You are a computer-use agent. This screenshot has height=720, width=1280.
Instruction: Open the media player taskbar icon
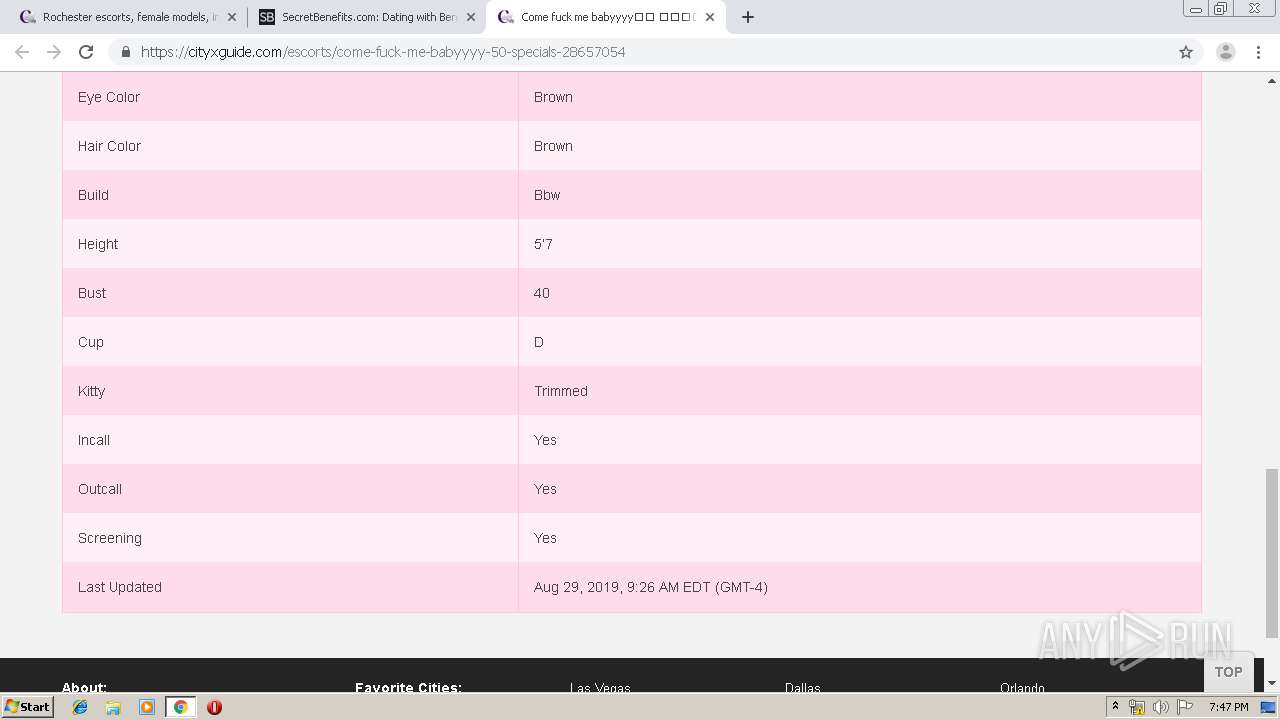pyautogui.click(x=147, y=707)
